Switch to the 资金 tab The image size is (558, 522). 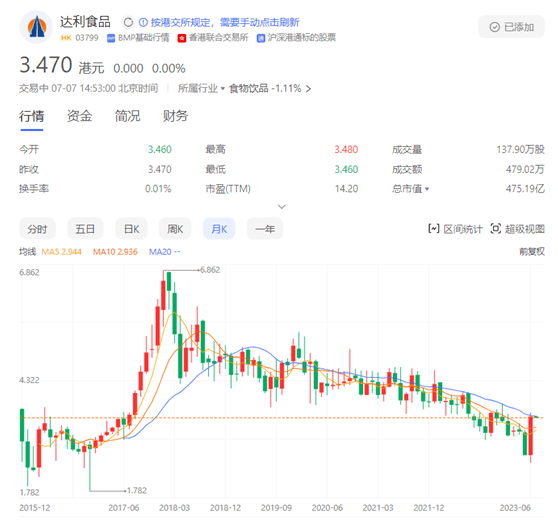pyautogui.click(x=79, y=116)
